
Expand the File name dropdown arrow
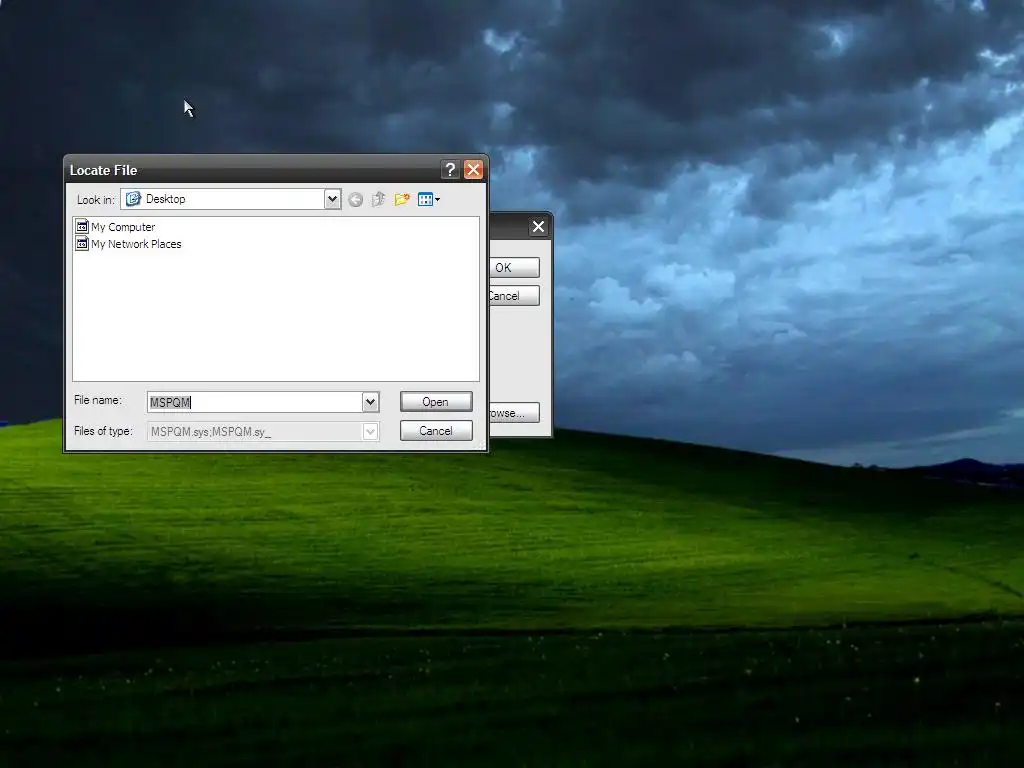tap(370, 402)
